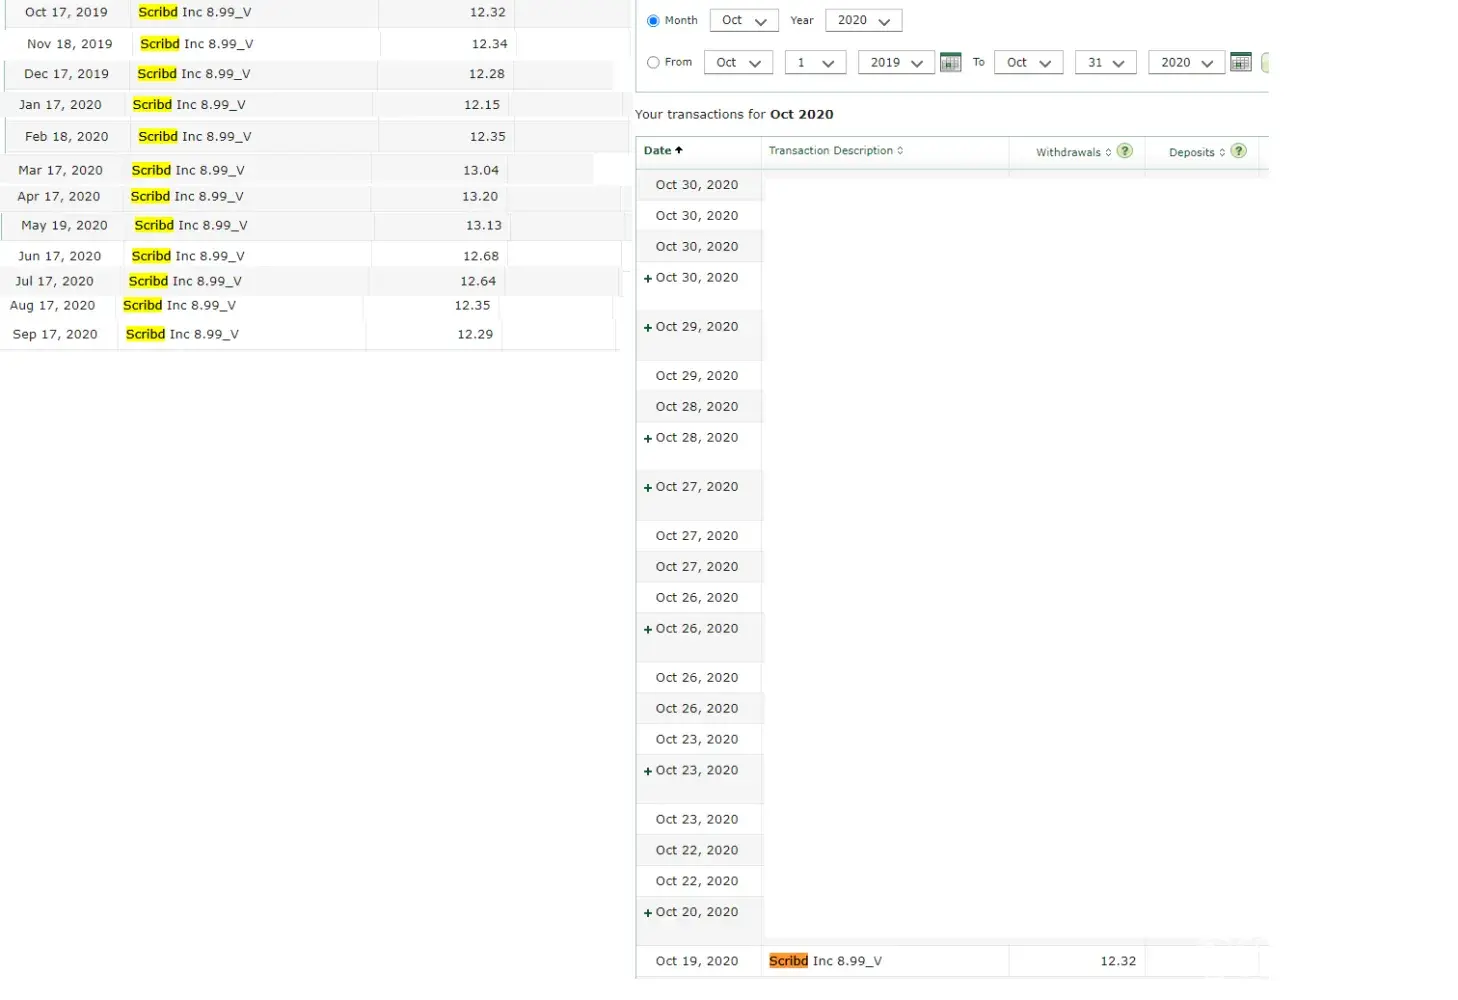Open the Month dropdown showing Oct
The width and height of the screenshot is (1458, 1000).
(744, 21)
